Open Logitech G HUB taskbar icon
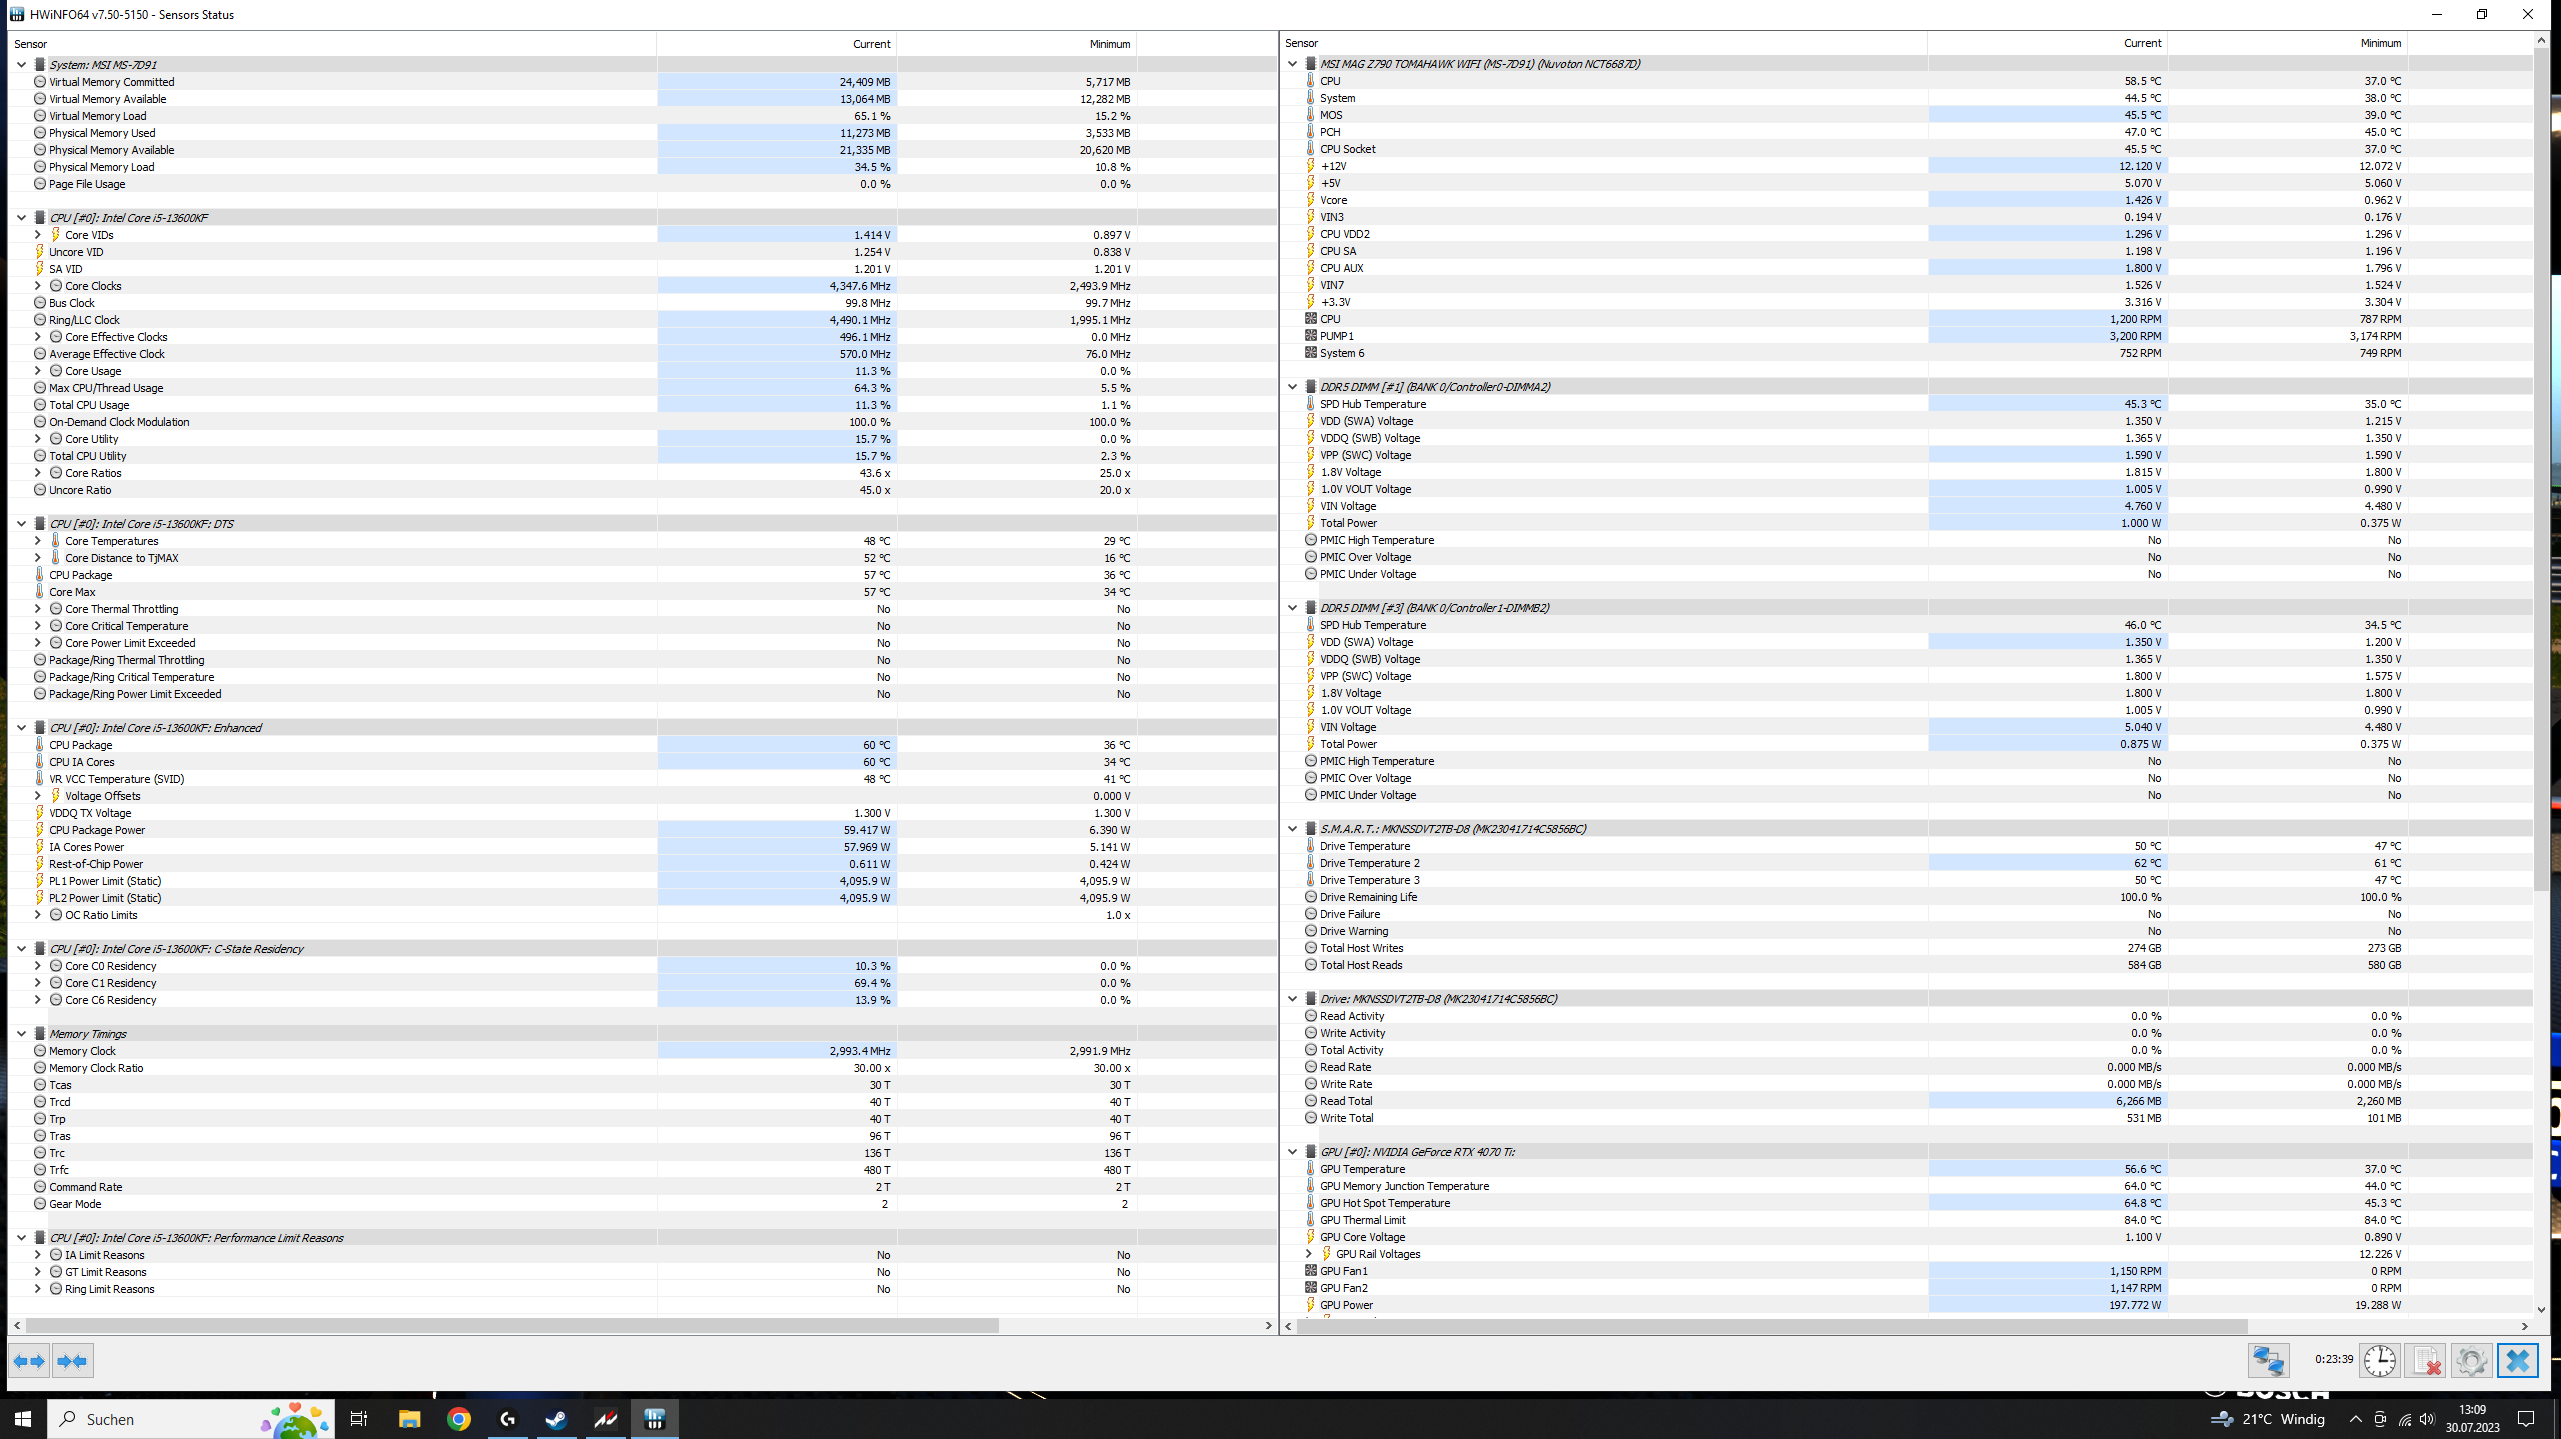The height and width of the screenshot is (1439, 2561). point(508,1419)
